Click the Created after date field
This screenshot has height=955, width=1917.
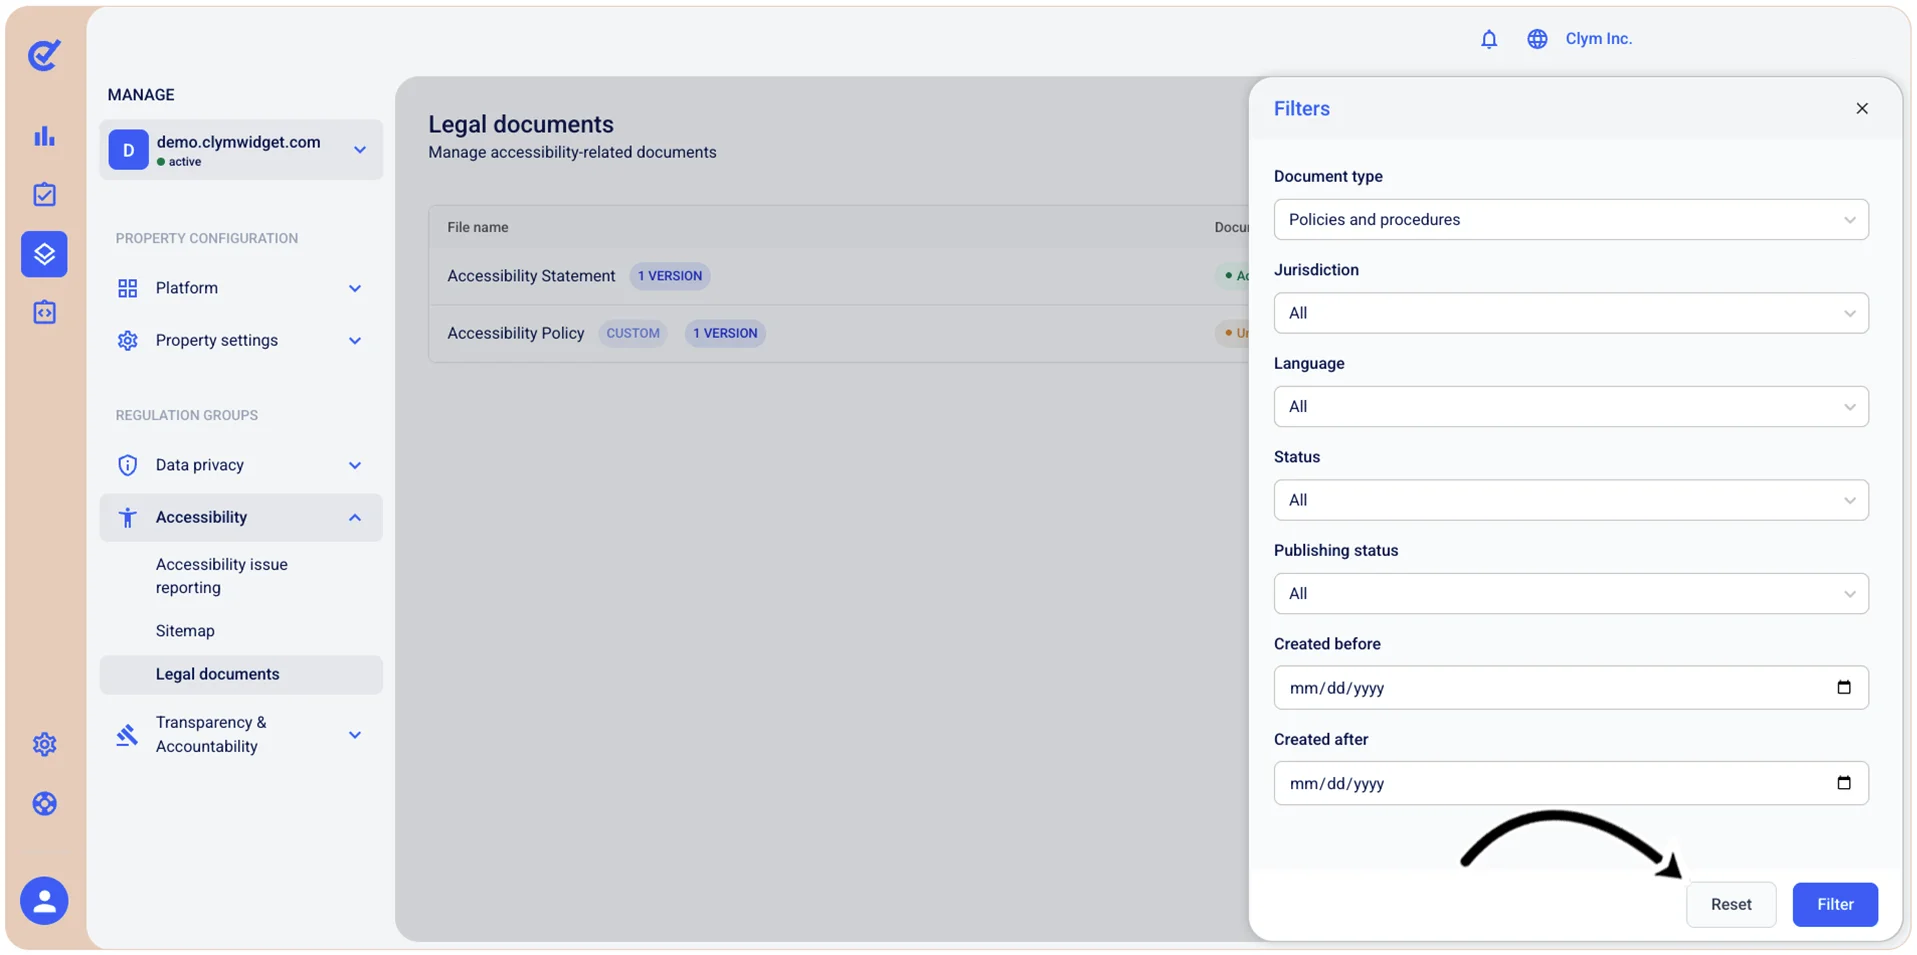click(x=1571, y=784)
